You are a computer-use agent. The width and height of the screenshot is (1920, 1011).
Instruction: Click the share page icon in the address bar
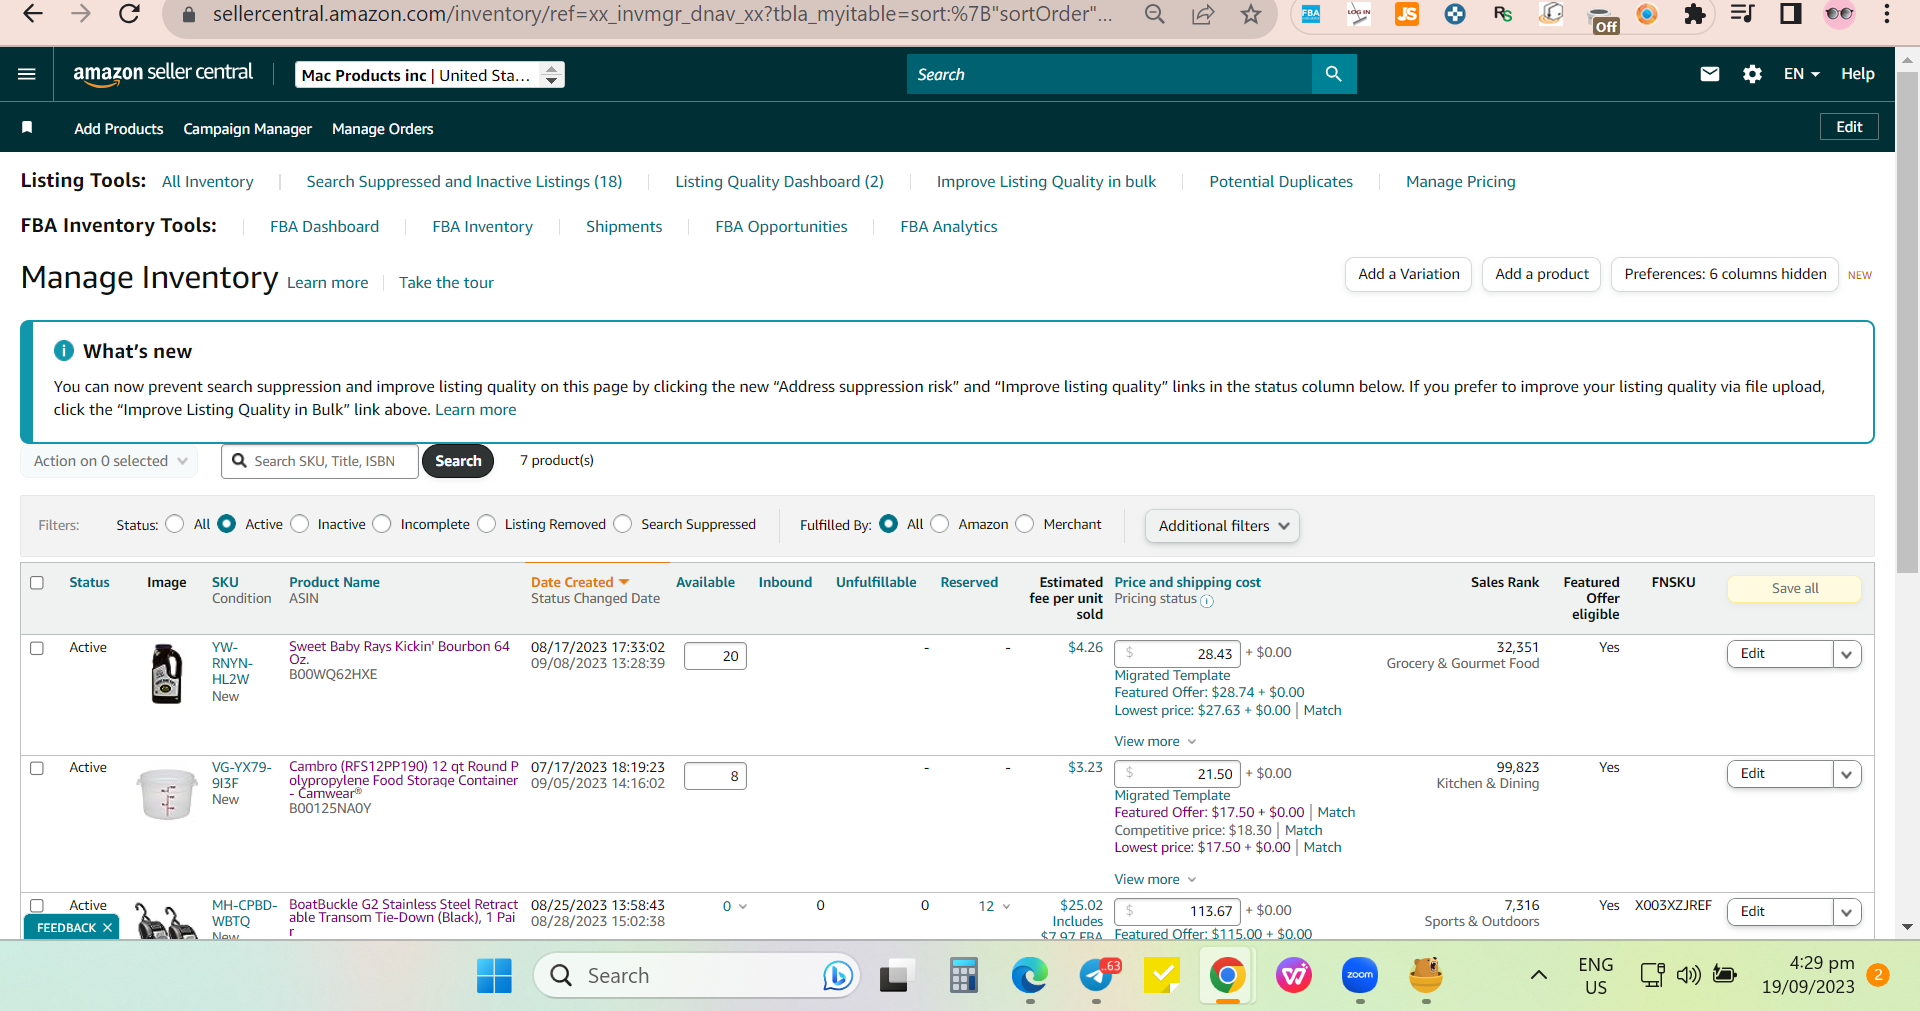[x=1203, y=14]
